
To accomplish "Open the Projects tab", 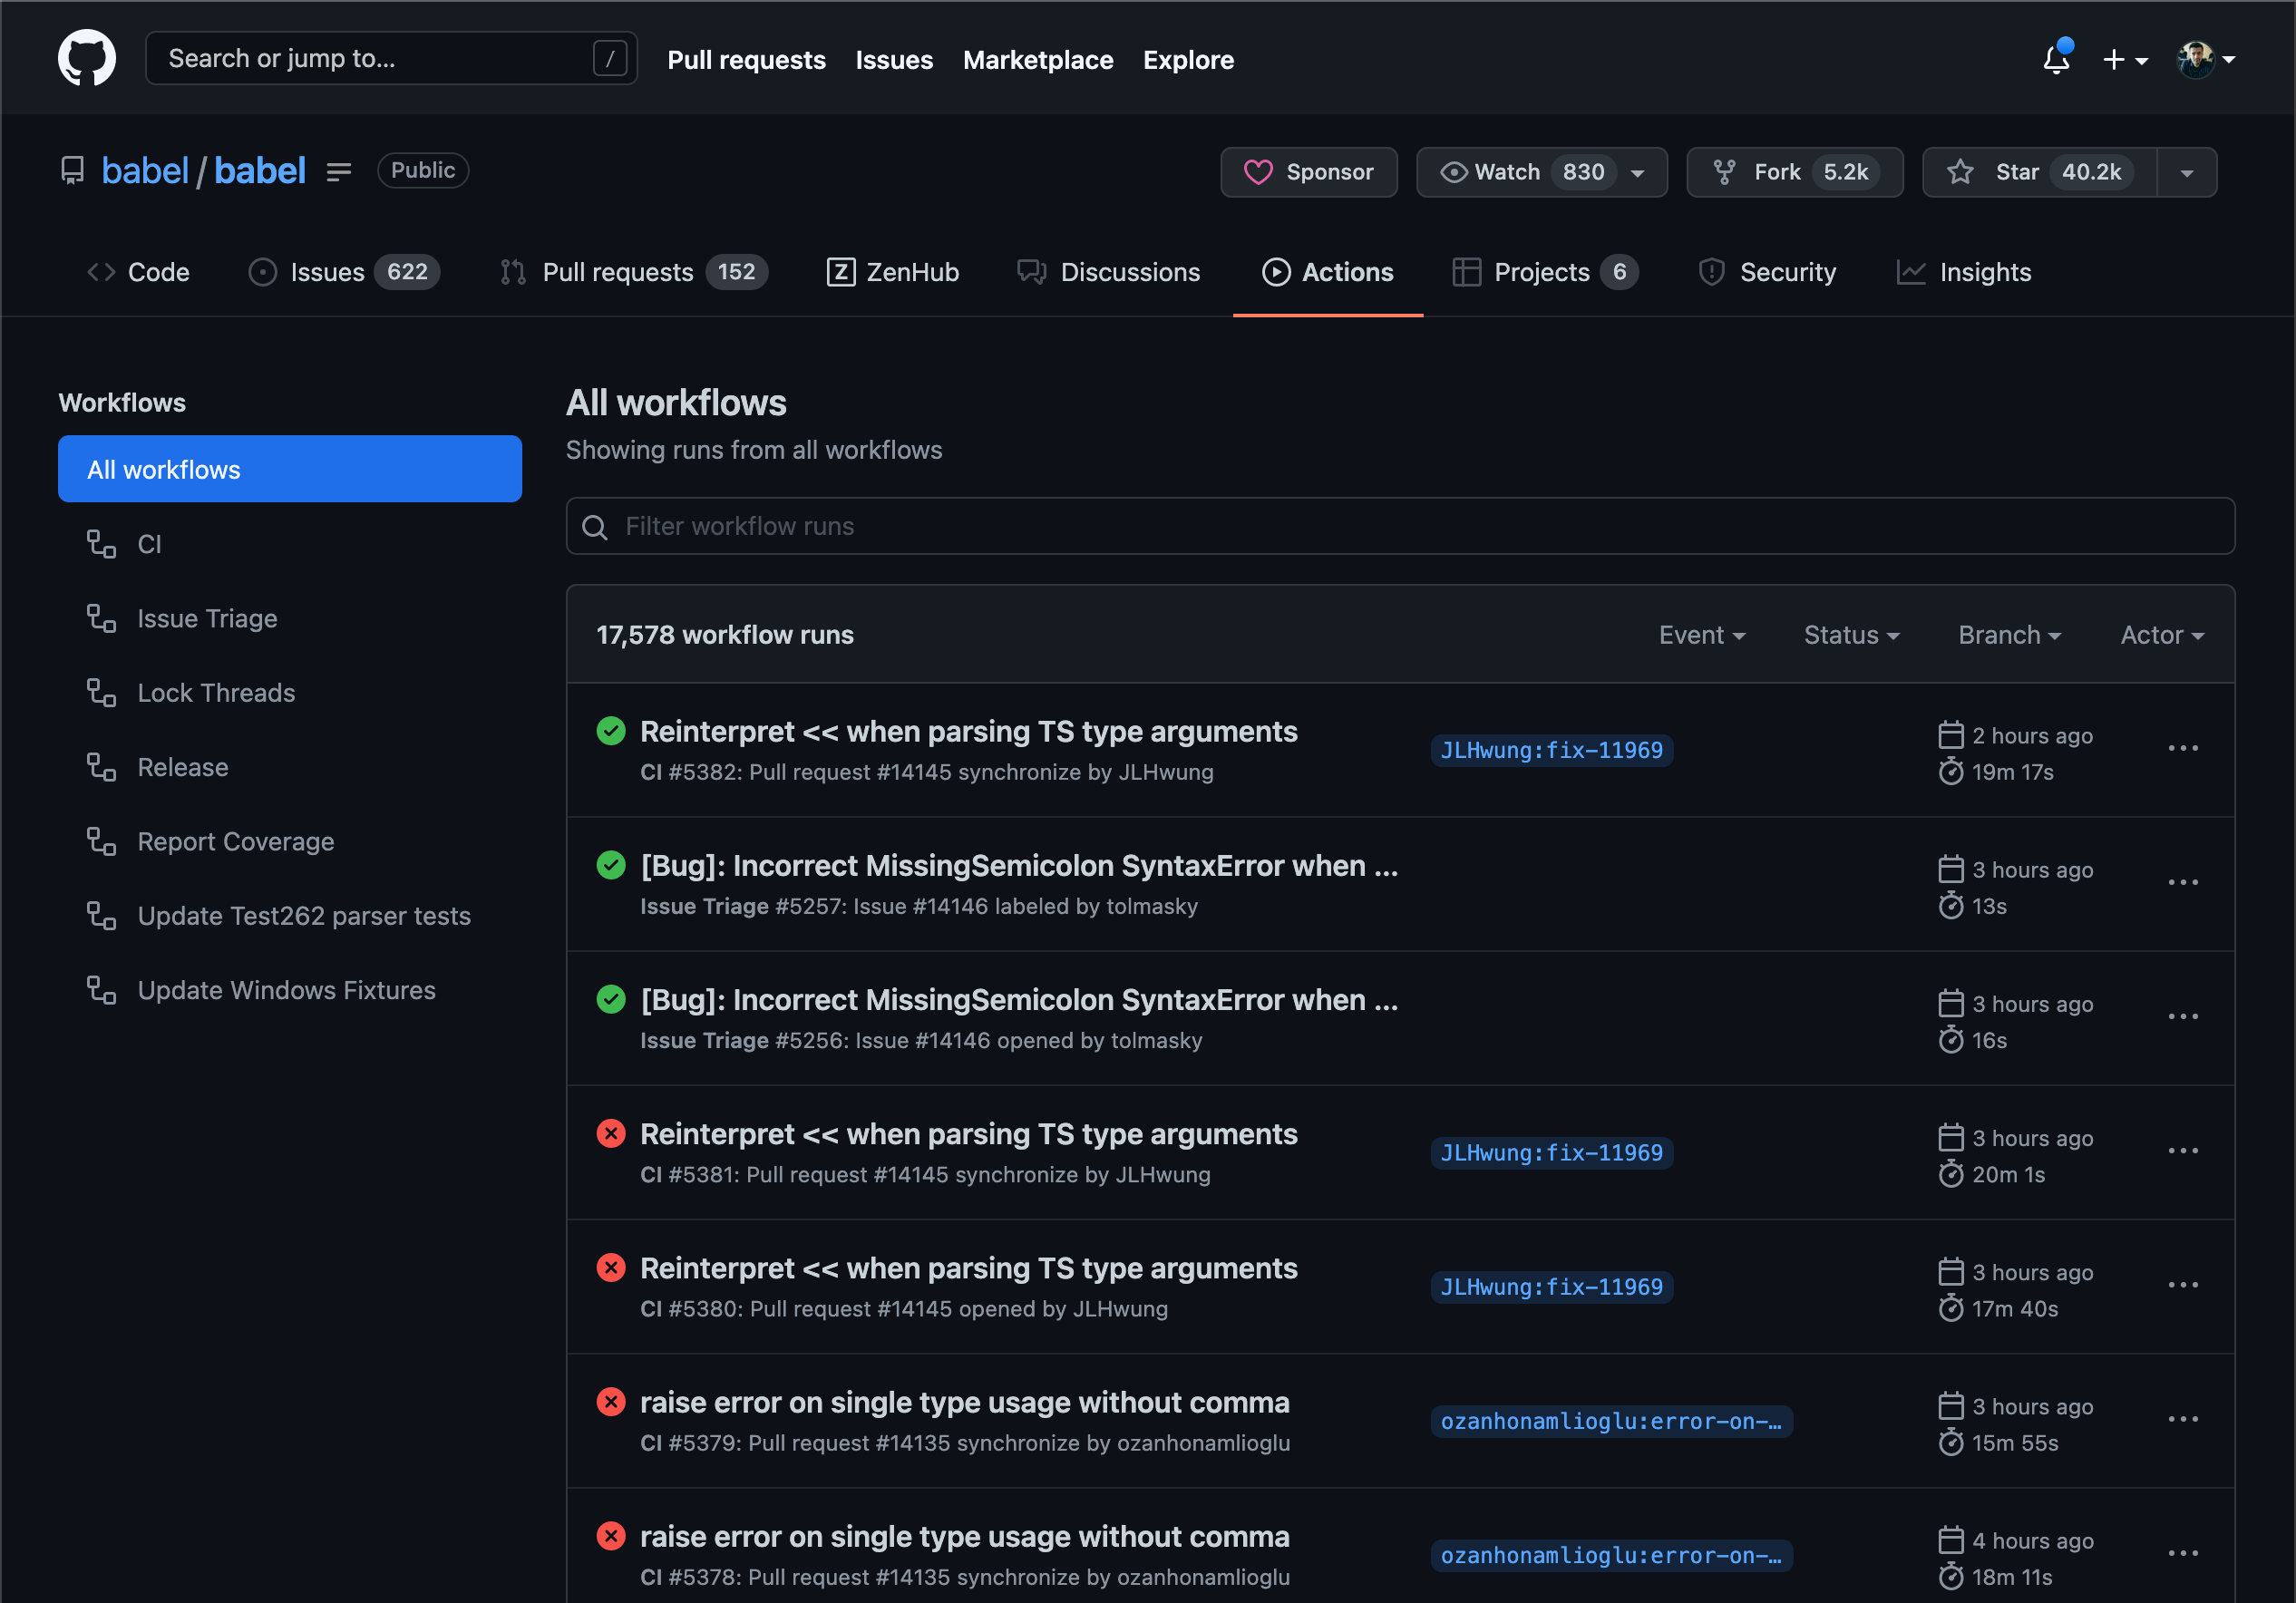I will 1545,272.
